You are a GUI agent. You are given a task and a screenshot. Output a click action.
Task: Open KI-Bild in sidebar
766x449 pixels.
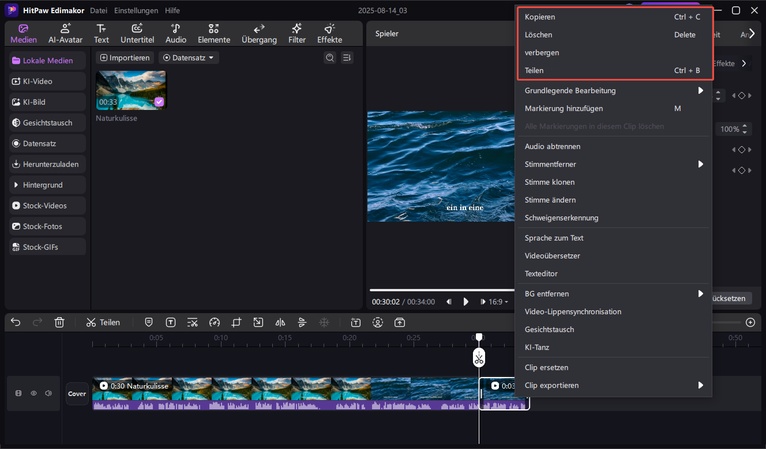point(47,102)
